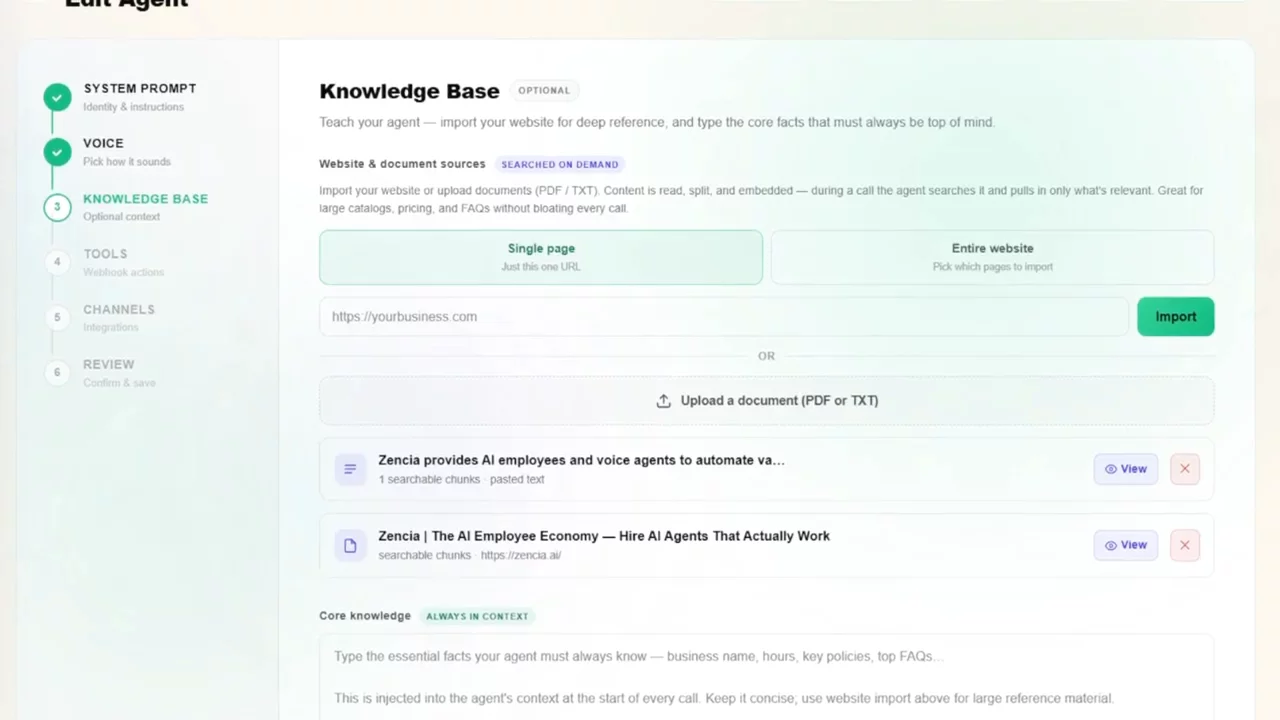Click file icon for zencia.ai source

click(350, 545)
